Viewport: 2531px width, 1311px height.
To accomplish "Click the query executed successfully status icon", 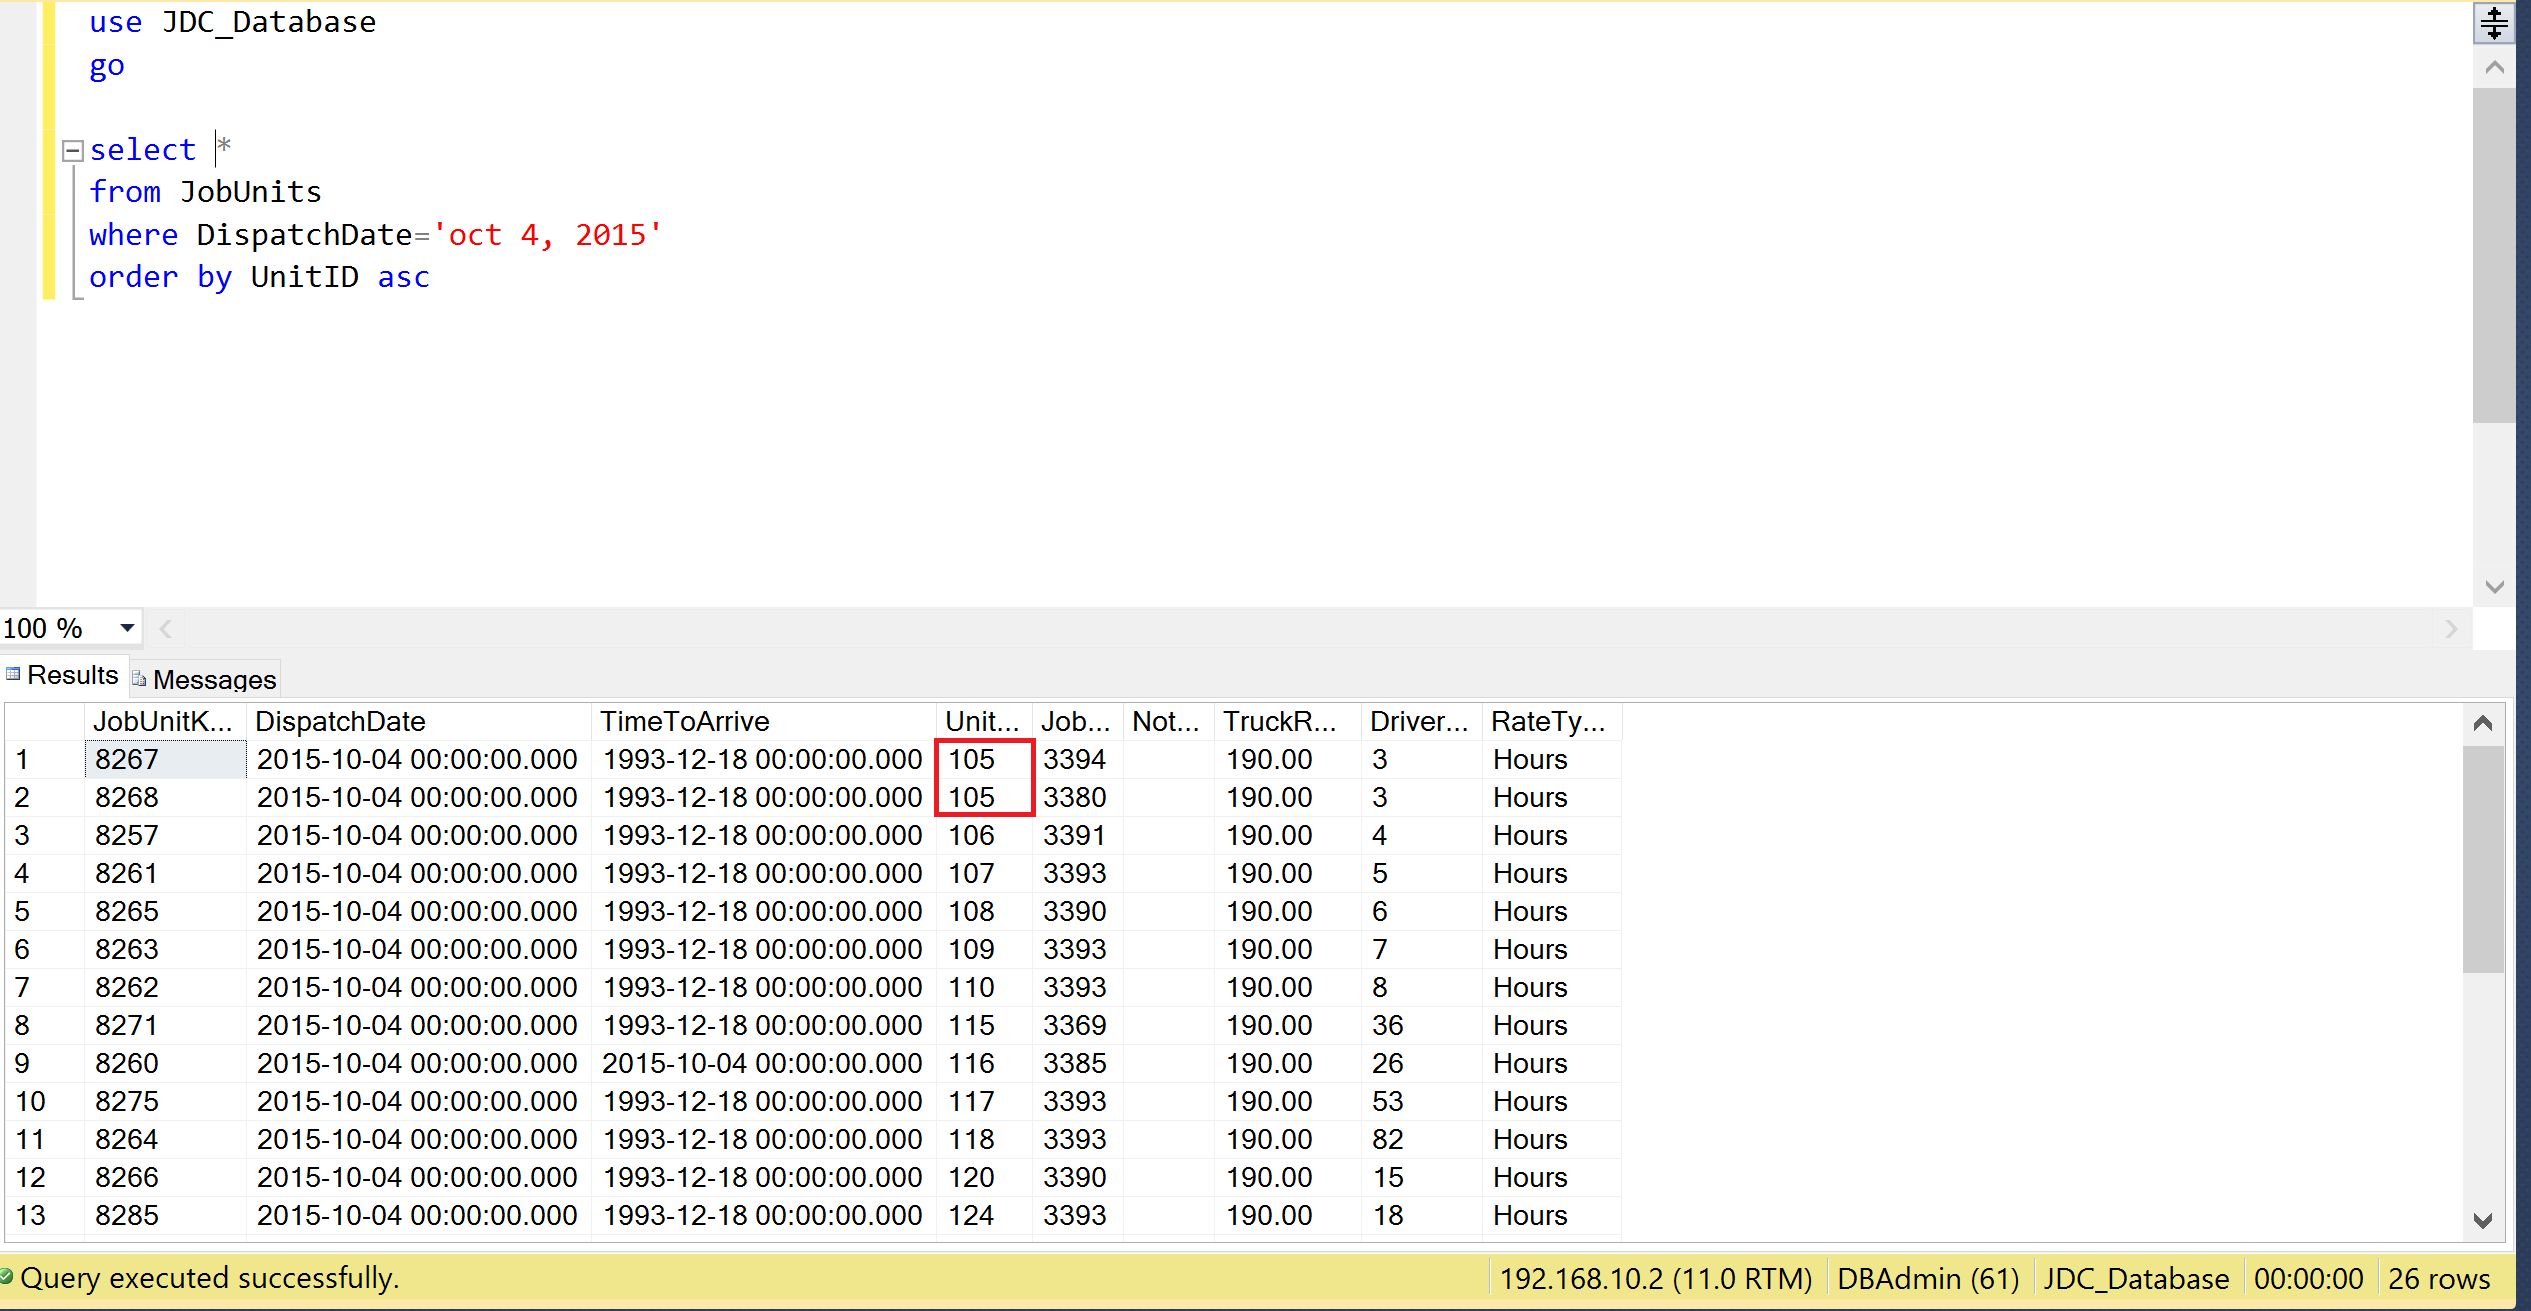I will pyautogui.click(x=7, y=1277).
